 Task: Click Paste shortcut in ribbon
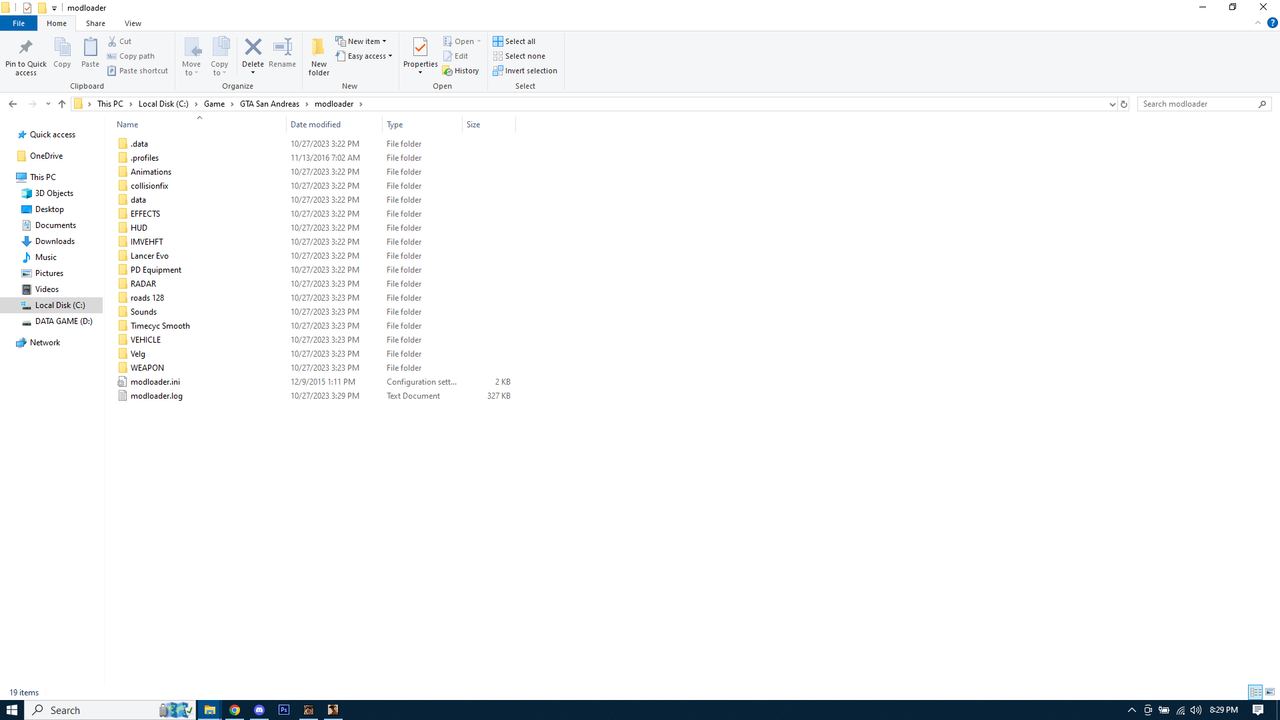pos(137,71)
